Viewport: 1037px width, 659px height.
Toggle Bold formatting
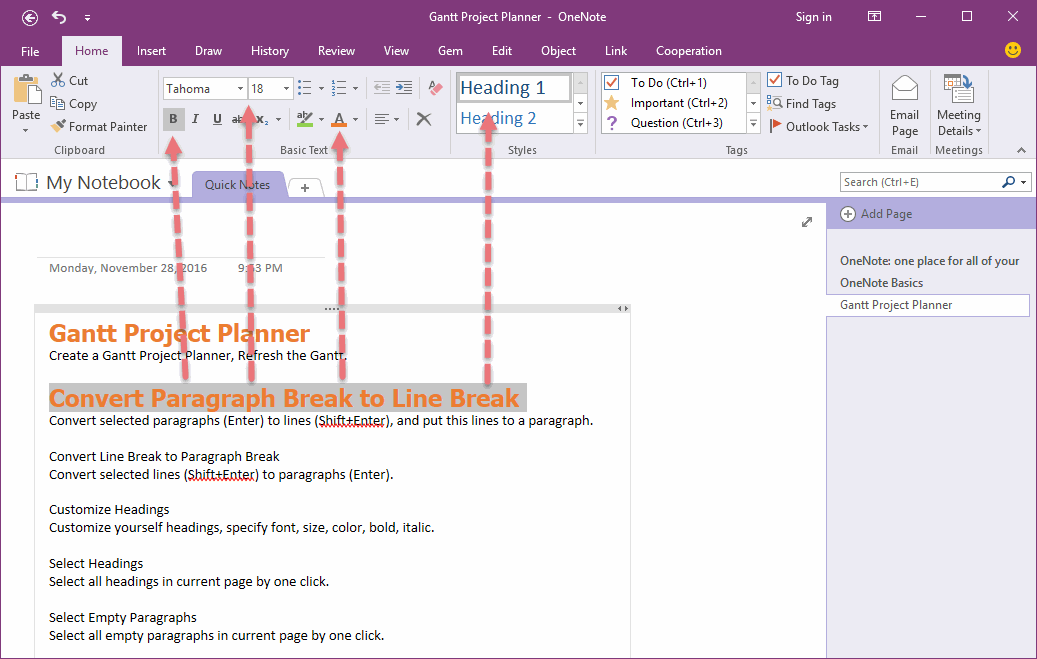click(x=173, y=119)
